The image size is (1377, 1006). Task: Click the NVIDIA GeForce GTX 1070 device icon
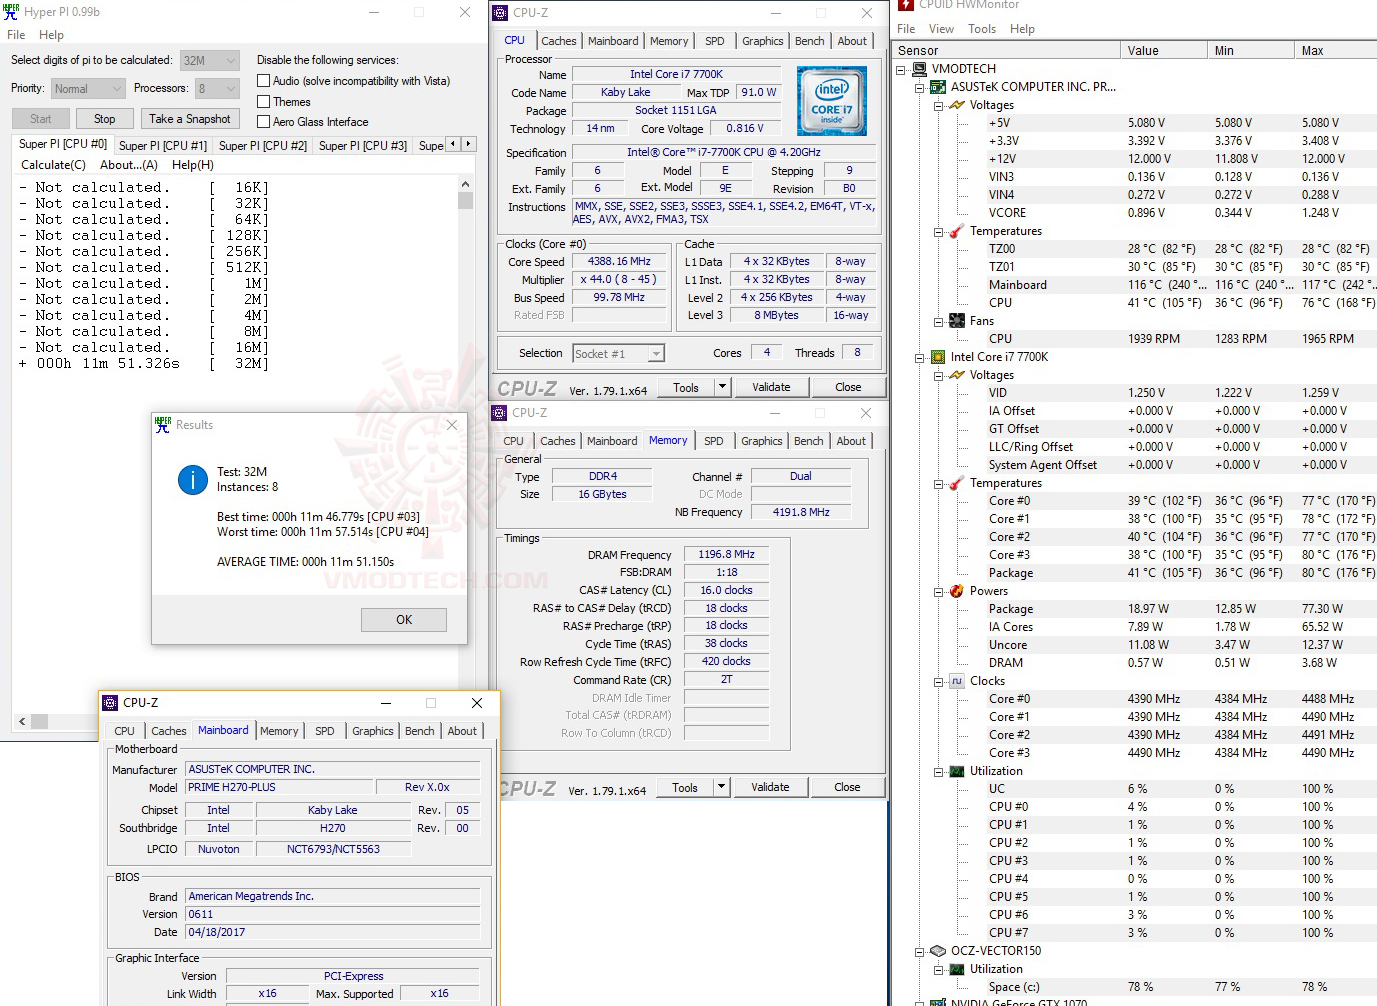click(x=936, y=1001)
